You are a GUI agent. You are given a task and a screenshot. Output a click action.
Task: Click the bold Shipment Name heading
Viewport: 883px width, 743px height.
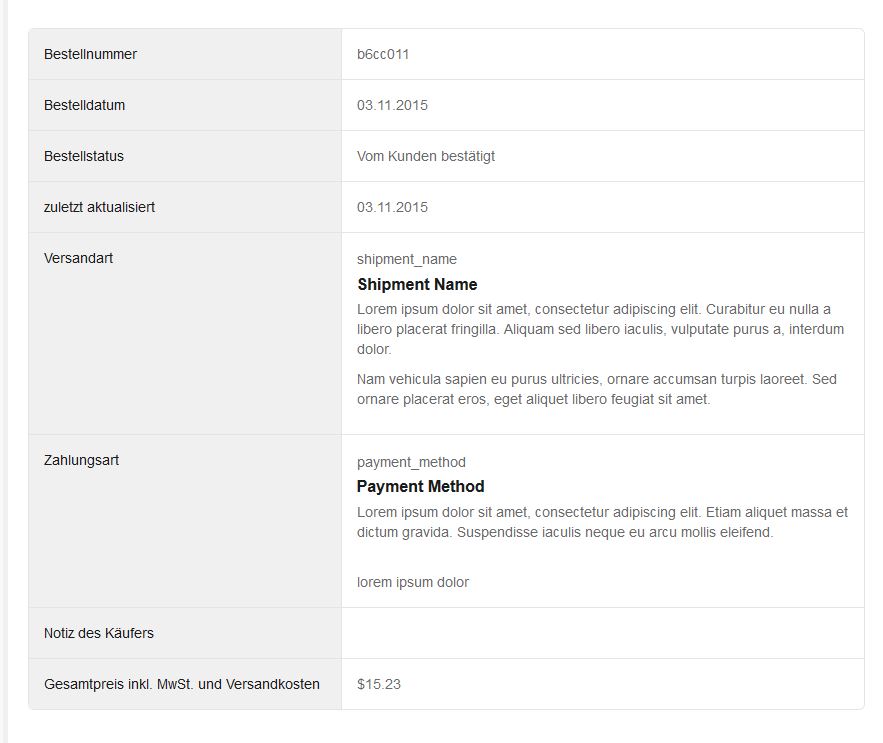(x=417, y=284)
